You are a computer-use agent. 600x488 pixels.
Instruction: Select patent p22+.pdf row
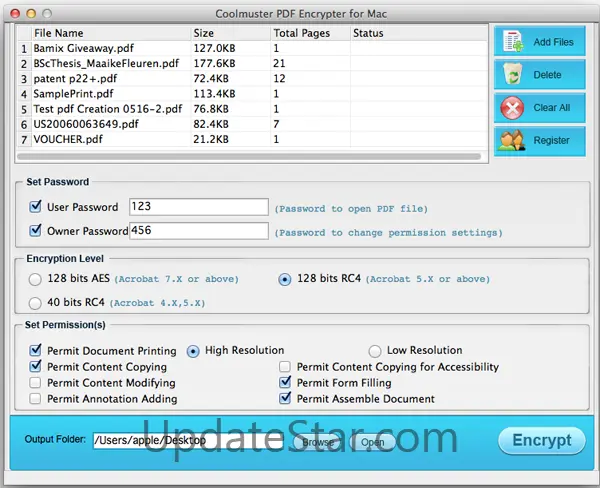(x=252, y=79)
